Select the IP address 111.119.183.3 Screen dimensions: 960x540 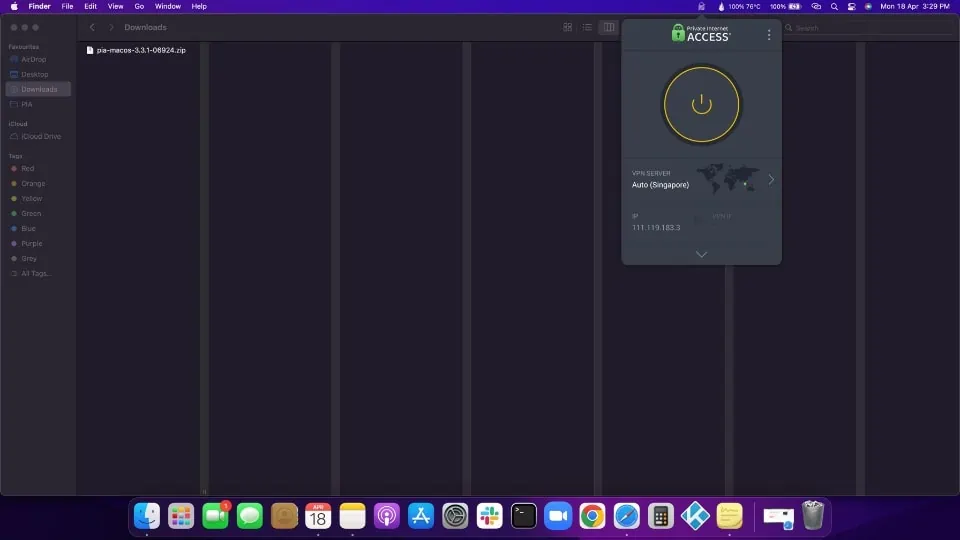coord(656,228)
